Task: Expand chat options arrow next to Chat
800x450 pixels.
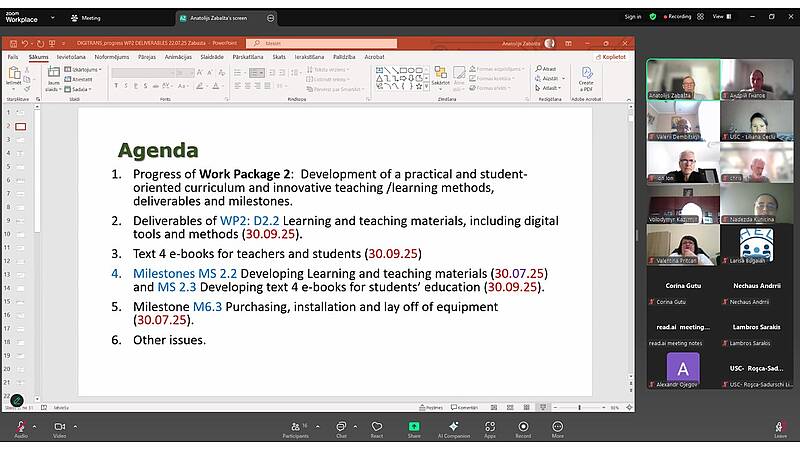Action: 355,427
